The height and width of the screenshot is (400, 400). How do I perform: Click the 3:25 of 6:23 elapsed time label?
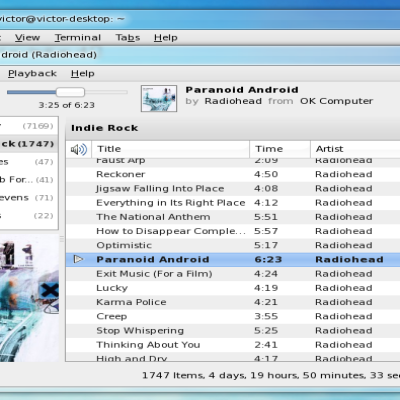(x=67, y=105)
